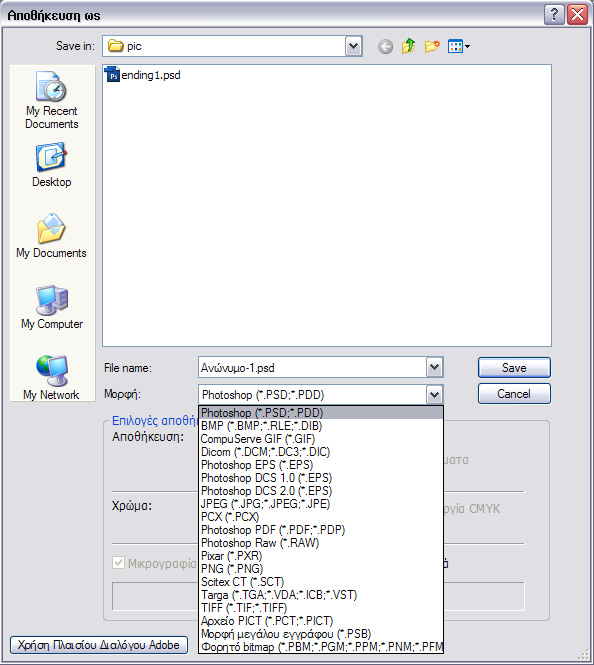
Task: Choose Αρχείο PICT format
Action: 321,621
